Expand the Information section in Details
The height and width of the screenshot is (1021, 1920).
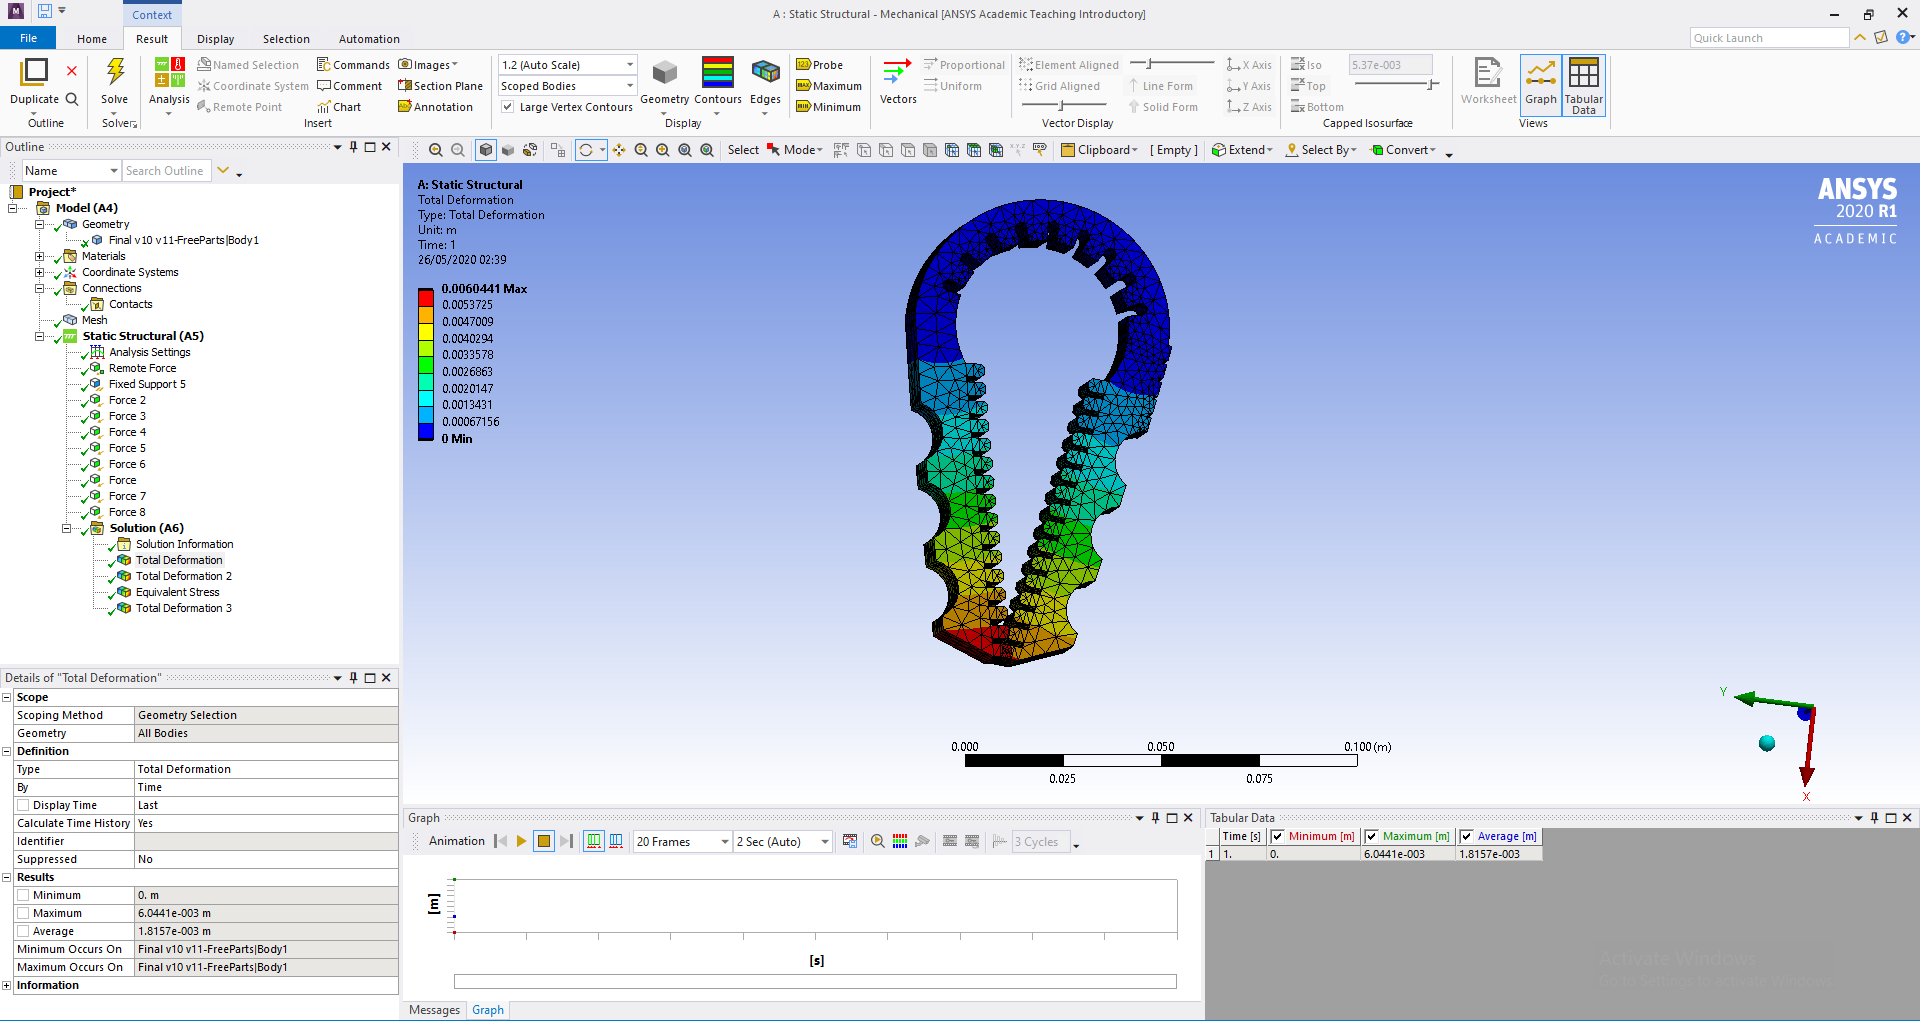6,985
